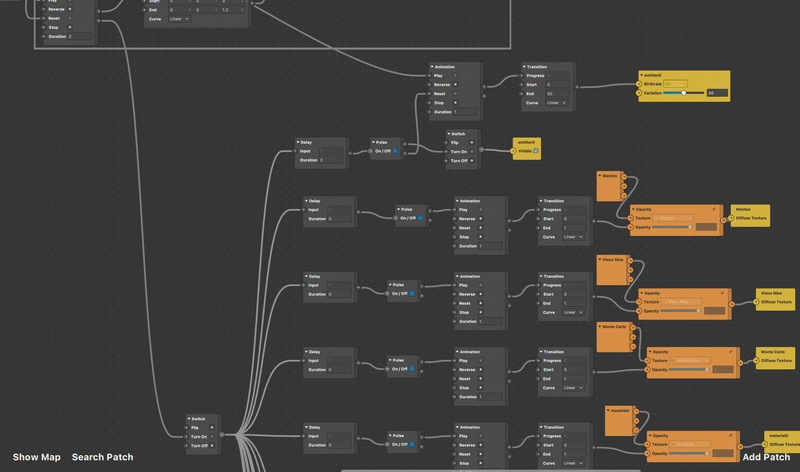Screen dimensions: 800x472
Task: Click the emitter0 Birthrate input port
Action: pos(639,84)
